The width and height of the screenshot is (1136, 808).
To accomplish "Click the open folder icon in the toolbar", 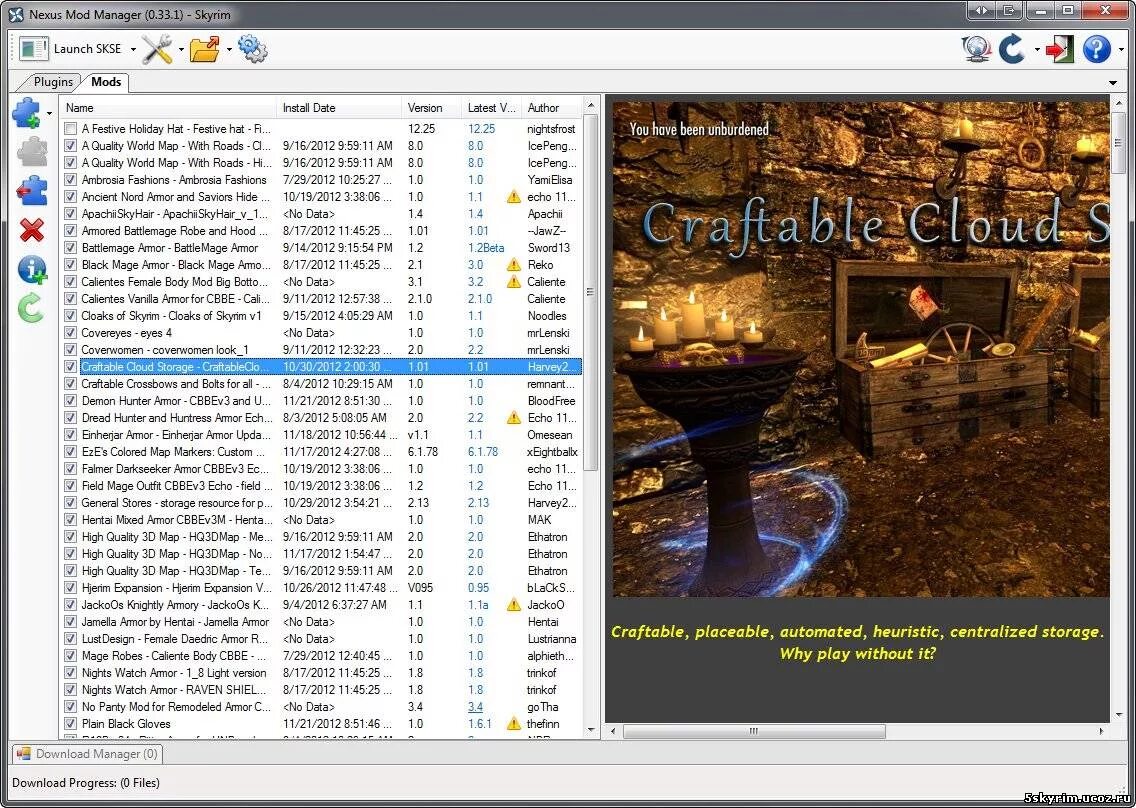I will coord(204,49).
